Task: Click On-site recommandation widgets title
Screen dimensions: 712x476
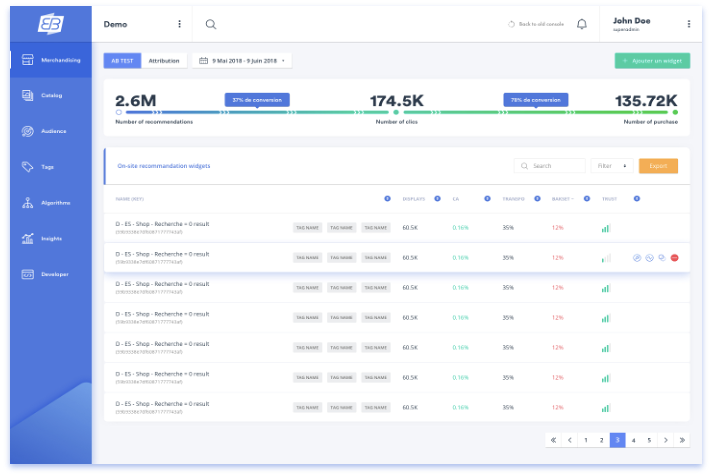Action: pos(163,166)
